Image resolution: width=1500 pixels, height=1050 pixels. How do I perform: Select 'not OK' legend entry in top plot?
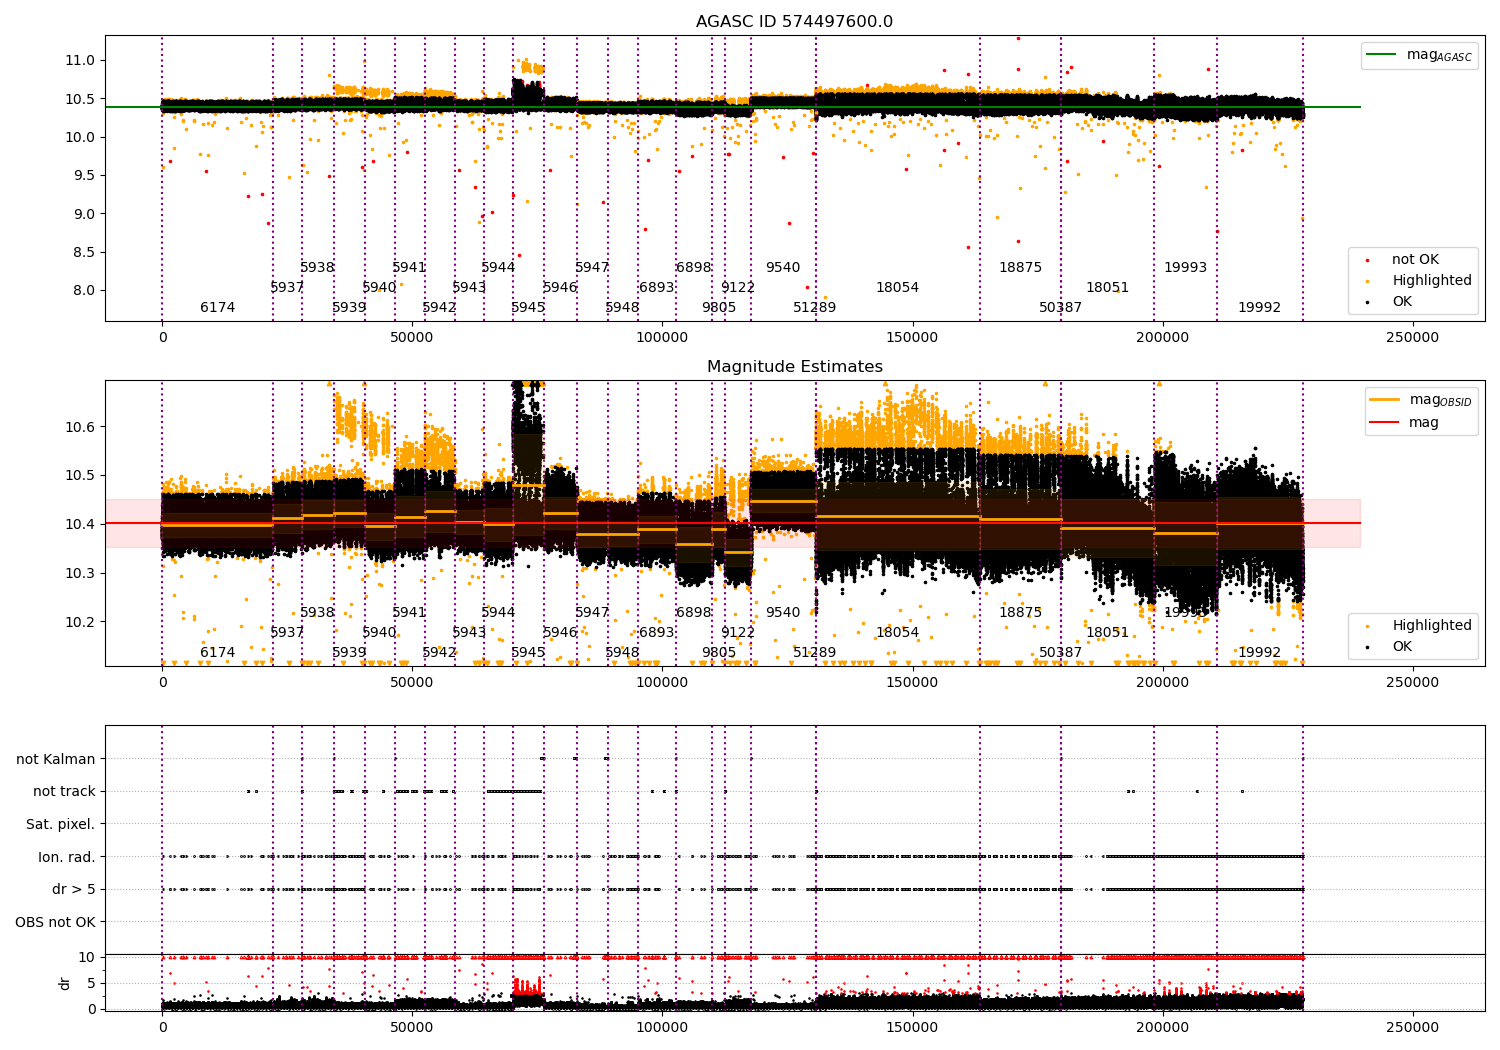point(1415,259)
